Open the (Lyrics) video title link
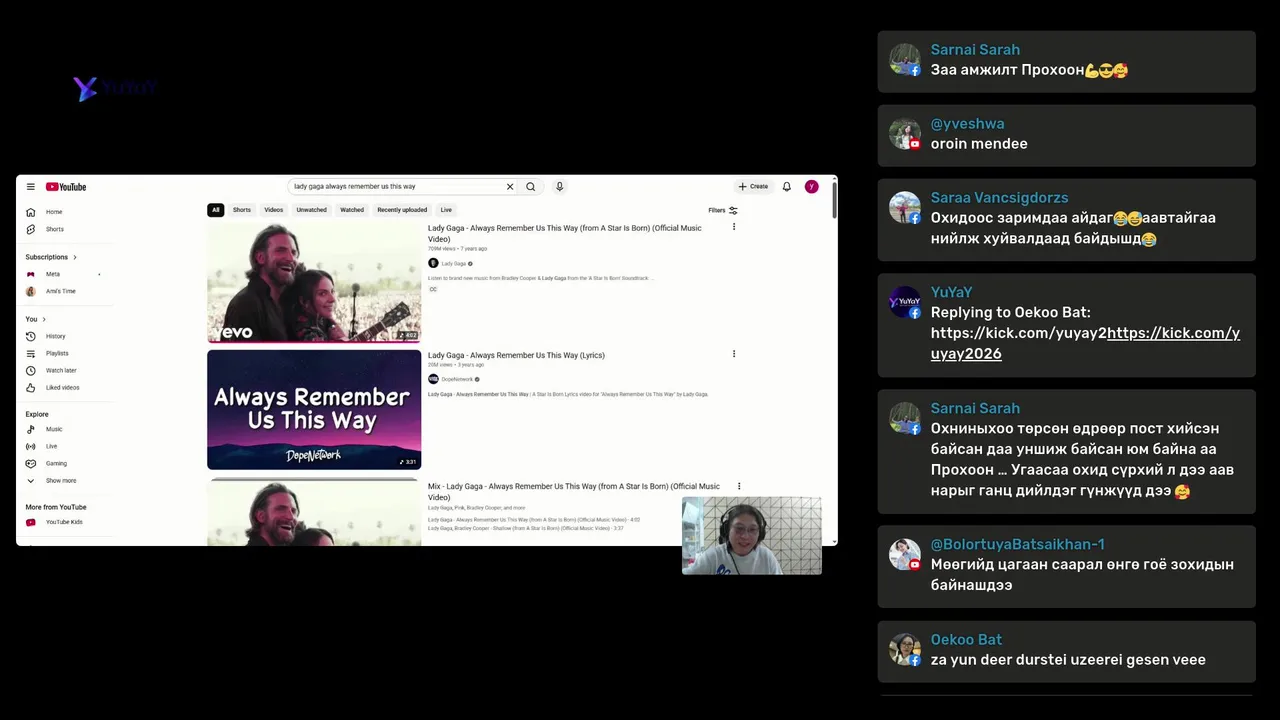This screenshot has height=720, width=1280. 516,355
